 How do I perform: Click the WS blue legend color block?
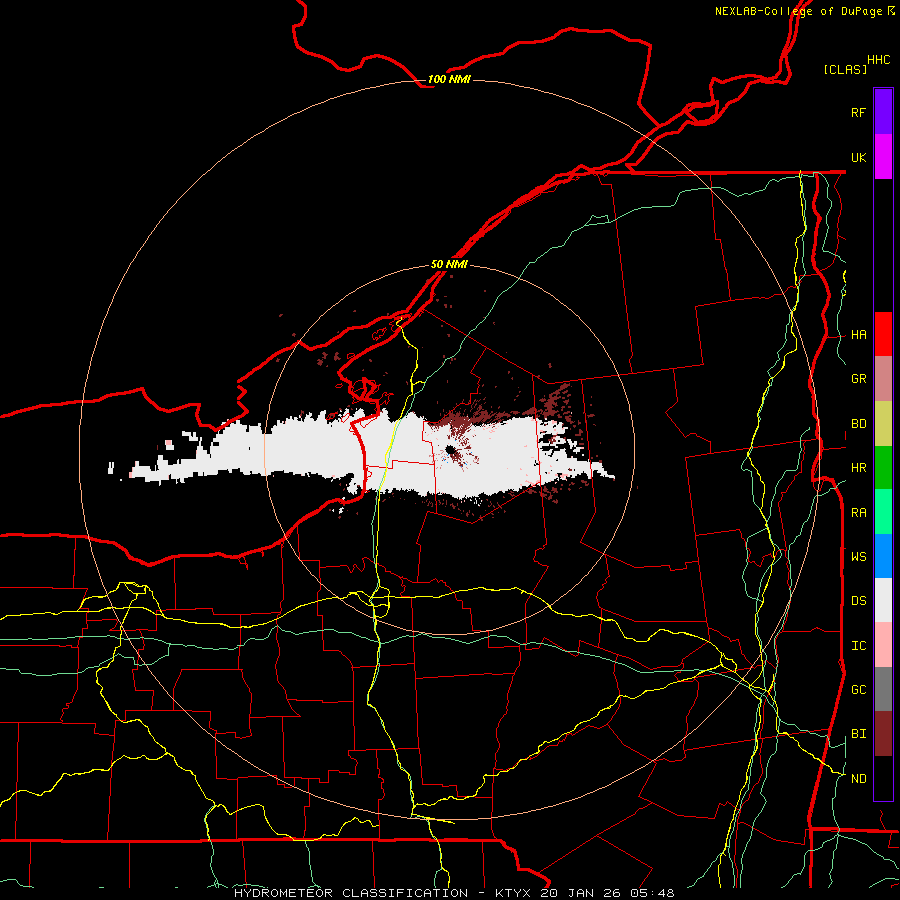tap(883, 556)
